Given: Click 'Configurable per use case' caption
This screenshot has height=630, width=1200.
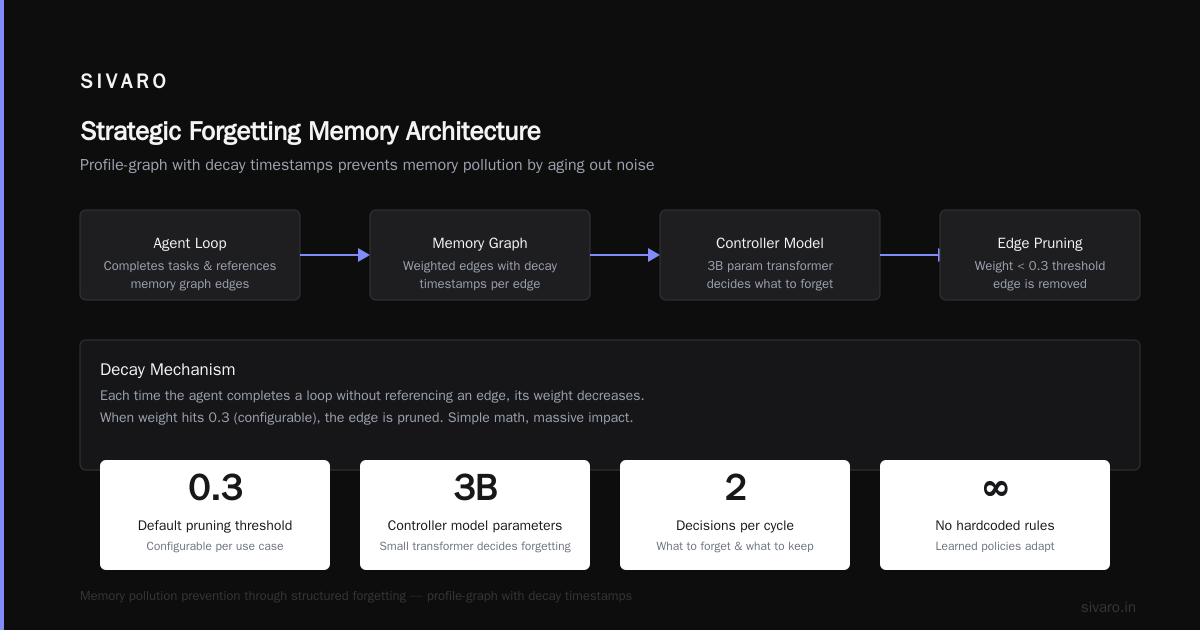Looking at the screenshot, I should tap(215, 546).
